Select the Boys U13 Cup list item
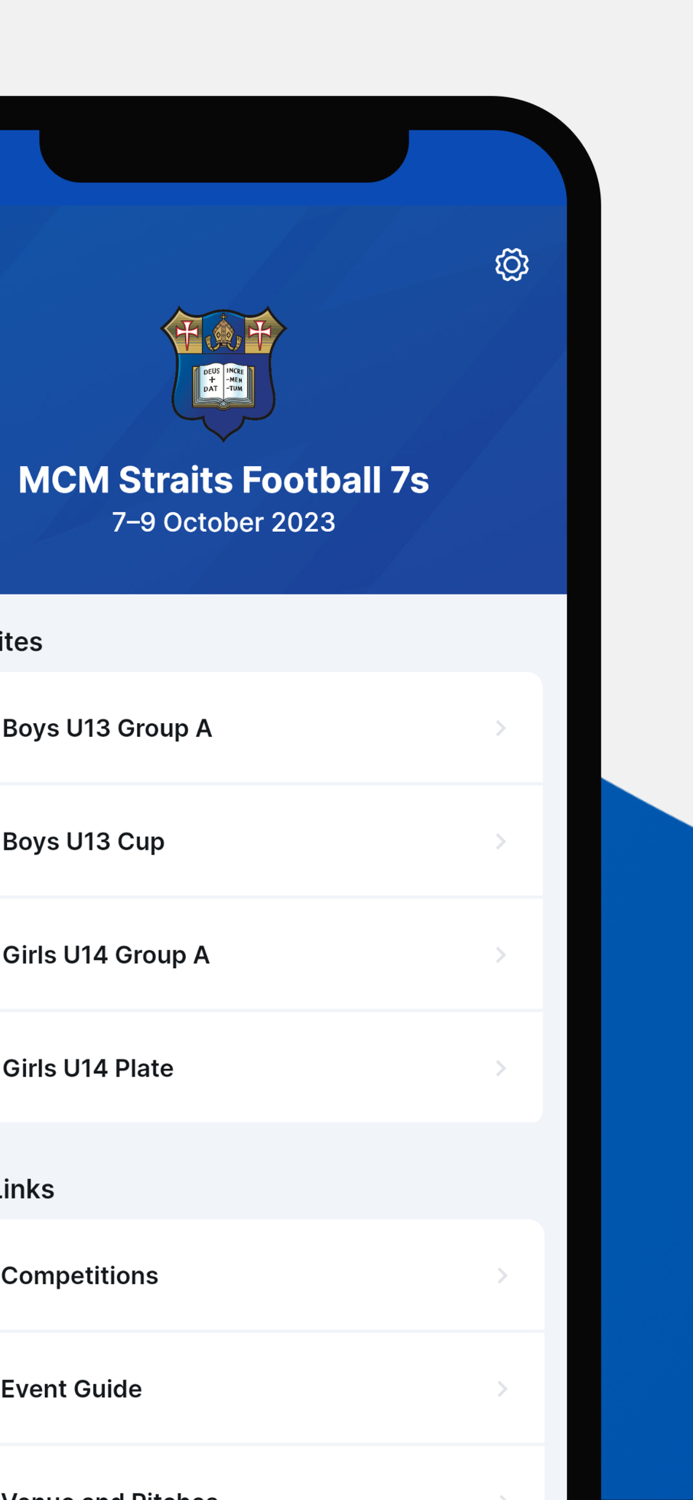Viewport: 693px width, 1500px height. pyautogui.click(x=250, y=841)
